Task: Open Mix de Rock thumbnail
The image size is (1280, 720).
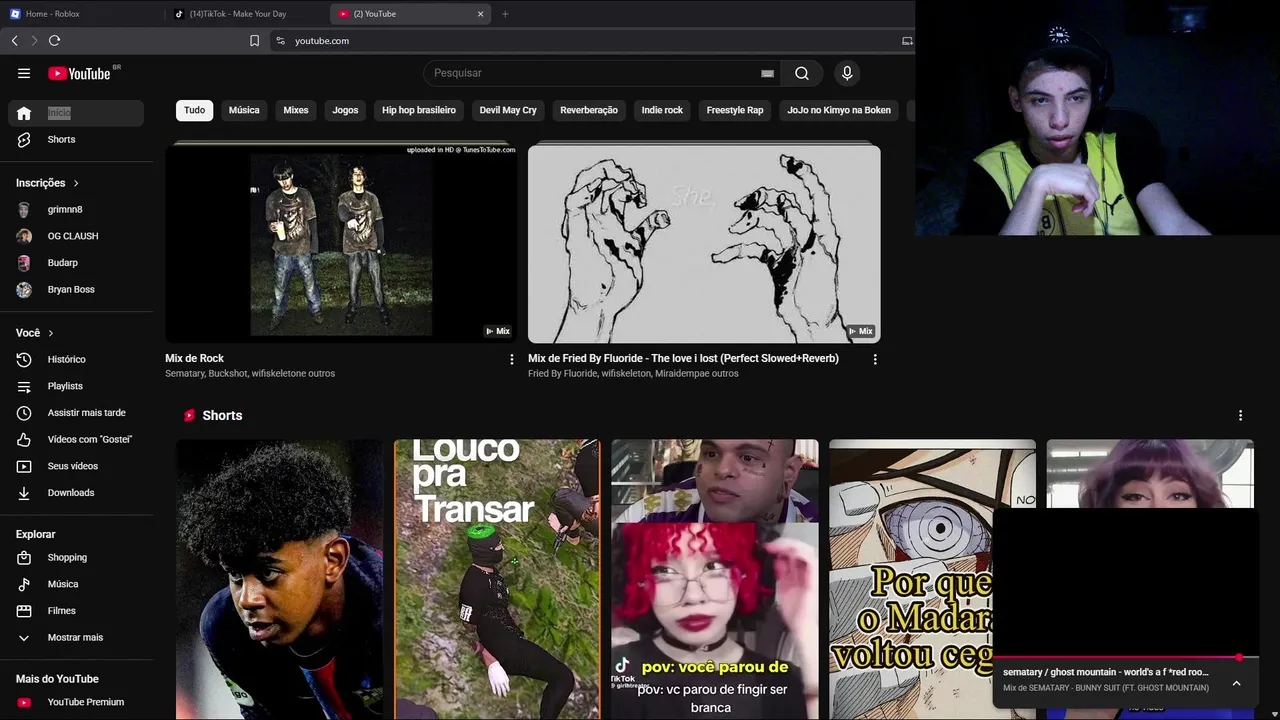Action: (341, 244)
